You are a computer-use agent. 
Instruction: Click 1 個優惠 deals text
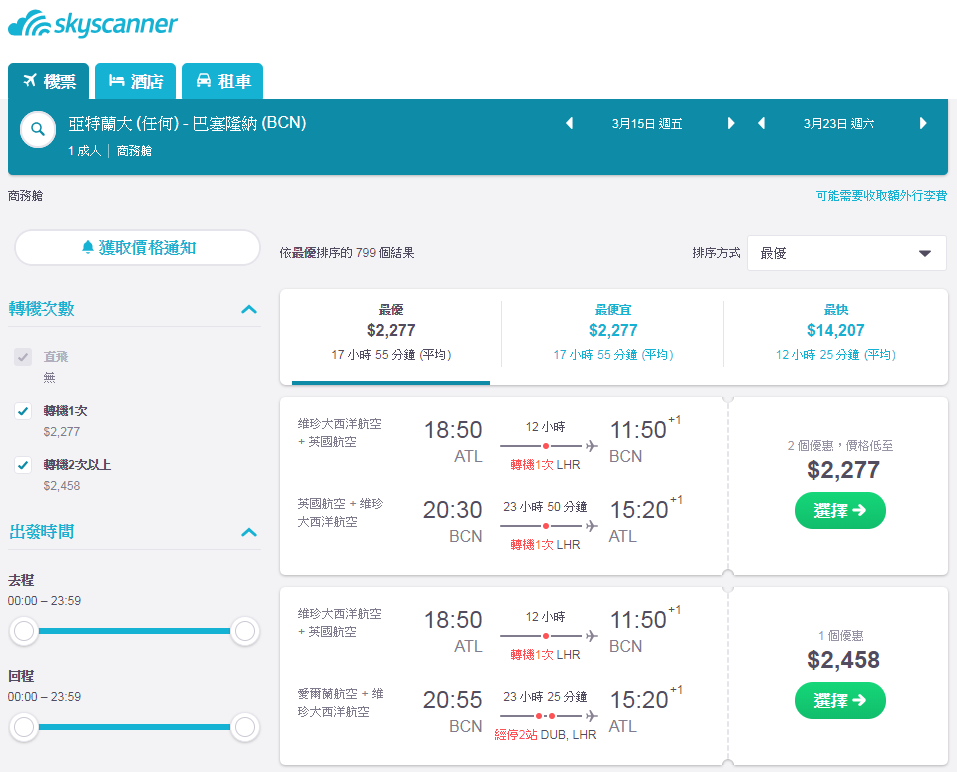click(840, 636)
